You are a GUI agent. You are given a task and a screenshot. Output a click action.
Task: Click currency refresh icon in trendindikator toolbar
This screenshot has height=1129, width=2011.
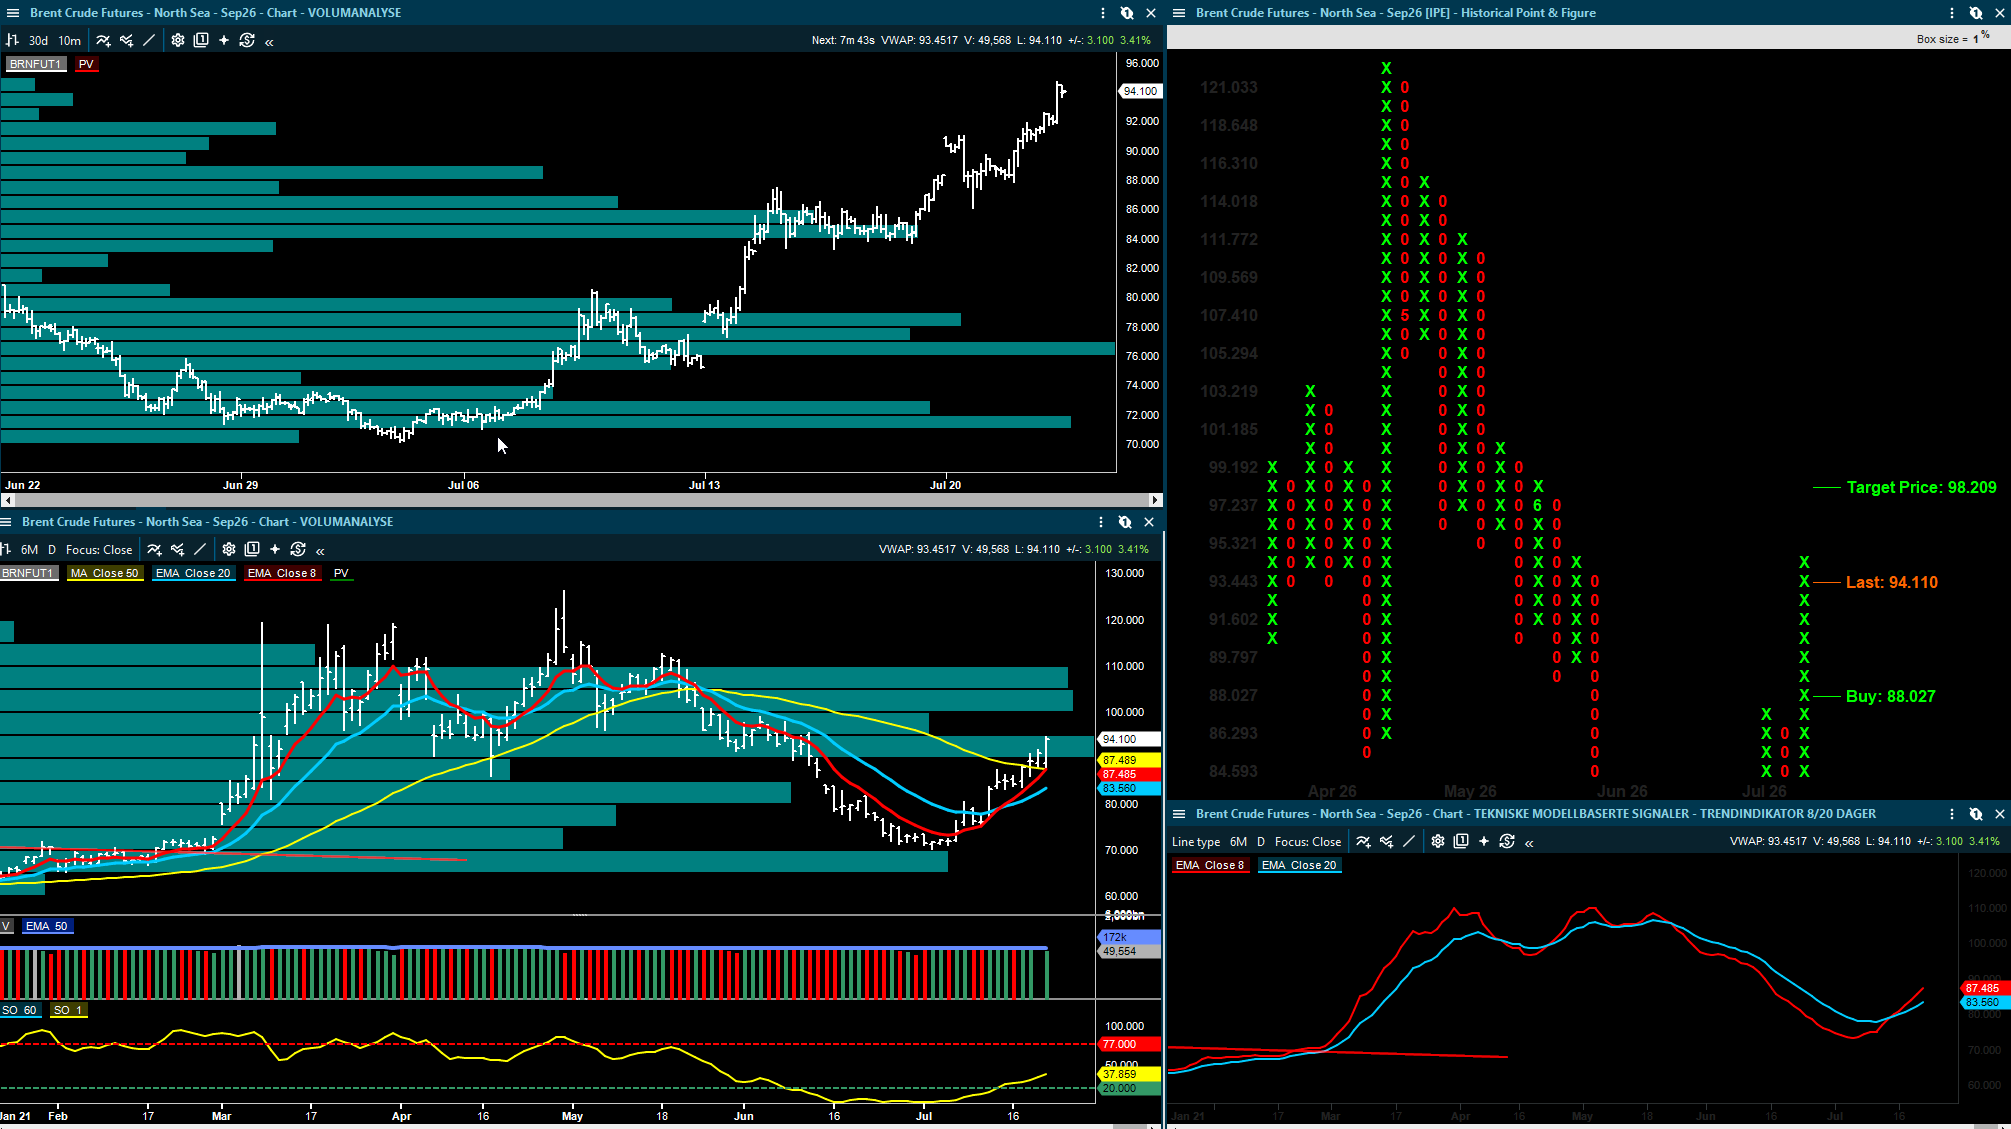coord(1507,841)
